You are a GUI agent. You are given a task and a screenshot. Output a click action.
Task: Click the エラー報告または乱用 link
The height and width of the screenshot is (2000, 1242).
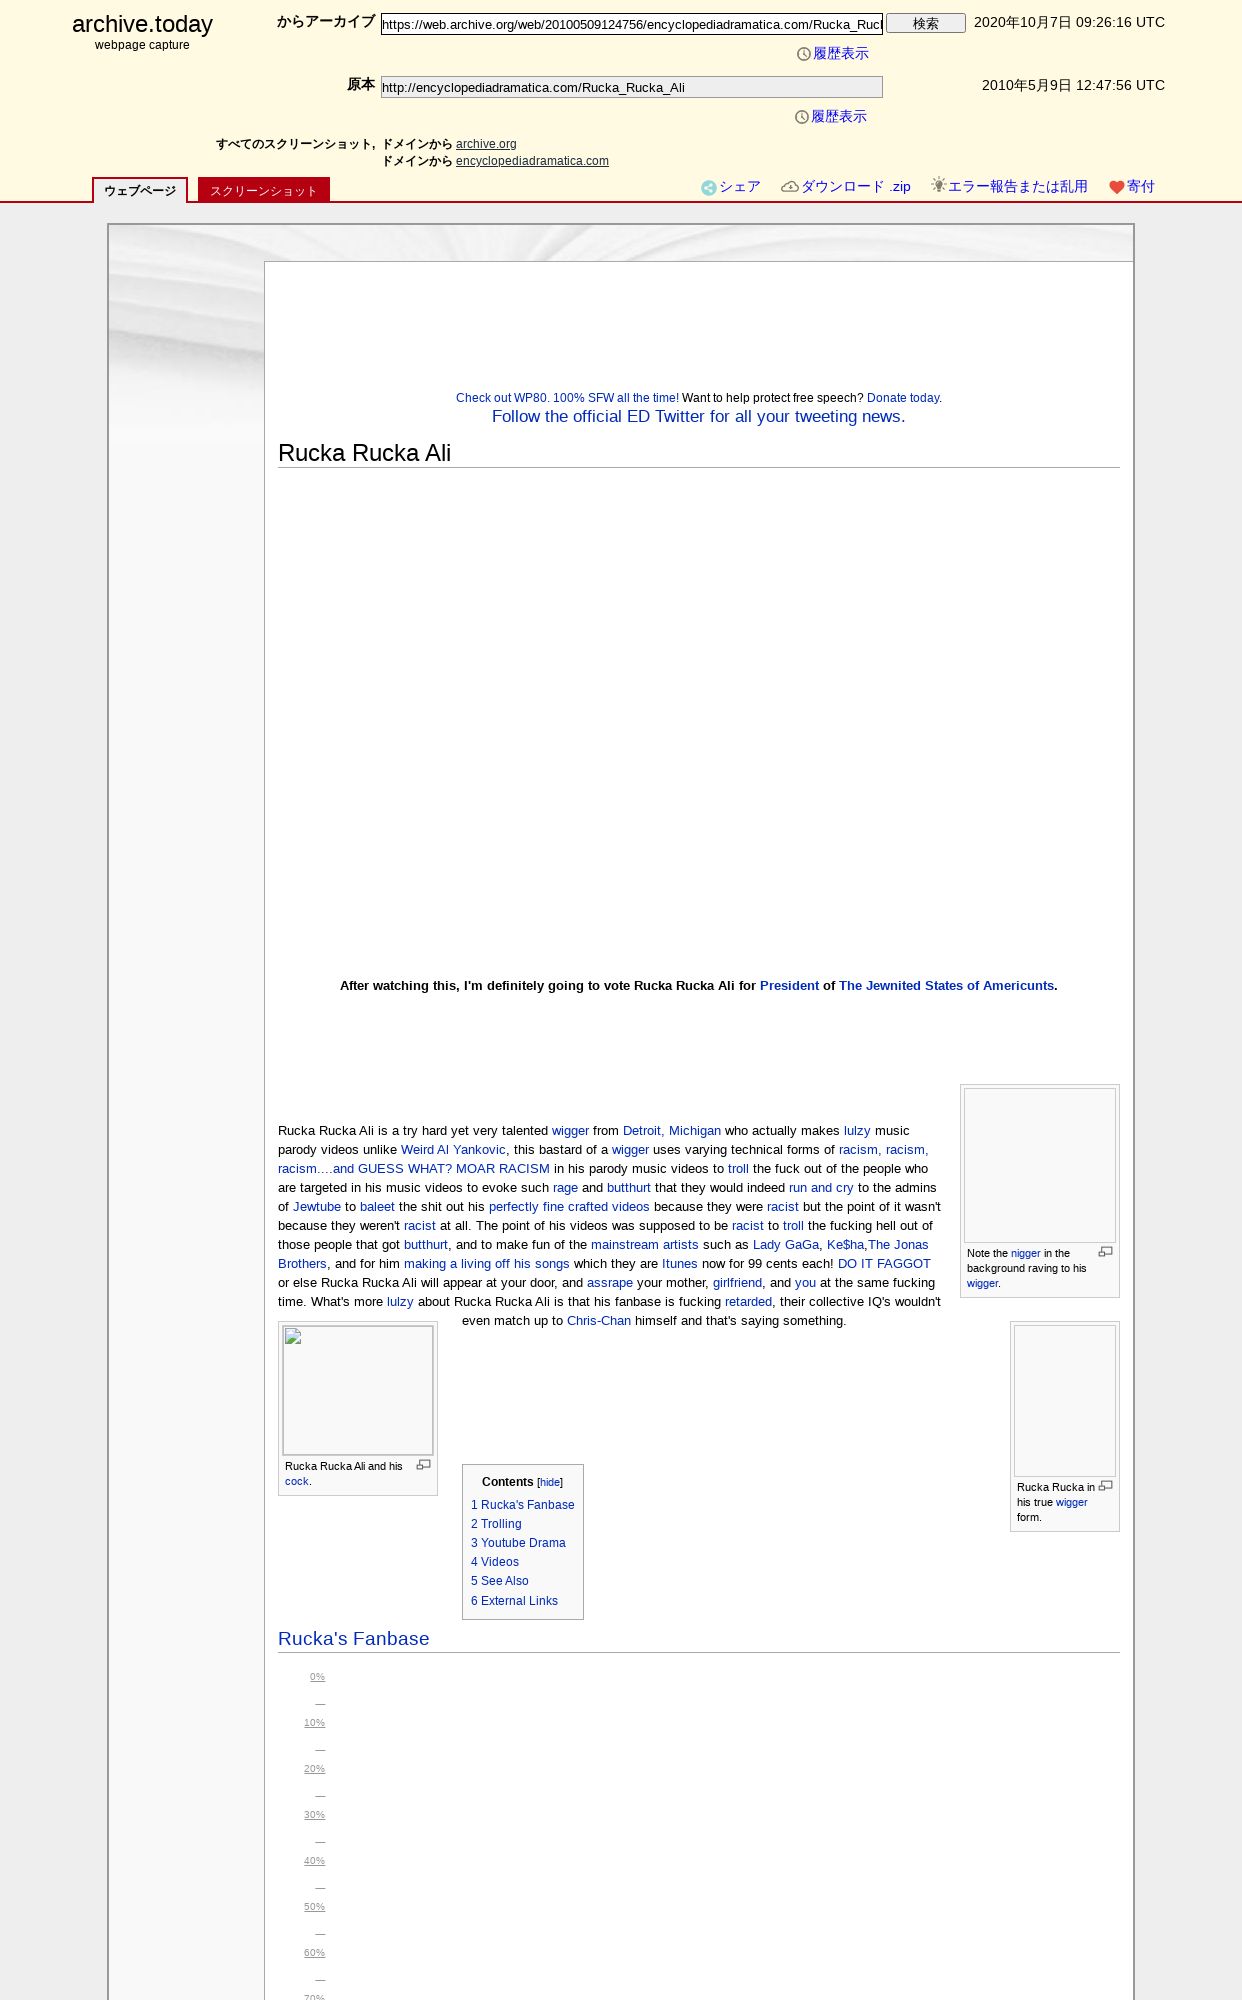[1018, 187]
